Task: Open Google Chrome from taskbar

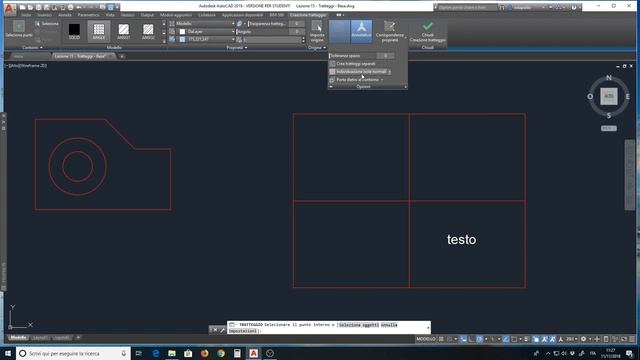Action: pyautogui.click(x=221, y=353)
